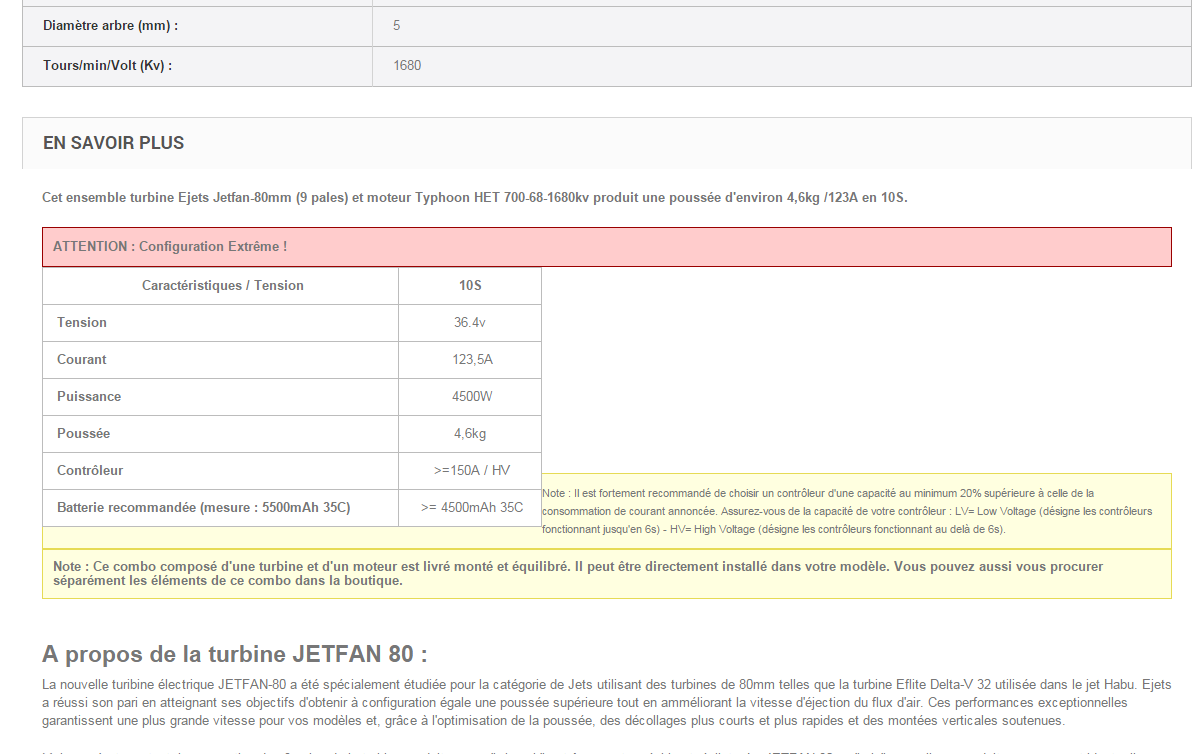Click the thrust value '4,6kg'
The width and height of the screenshot is (1202, 754).
tap(470, 433)
